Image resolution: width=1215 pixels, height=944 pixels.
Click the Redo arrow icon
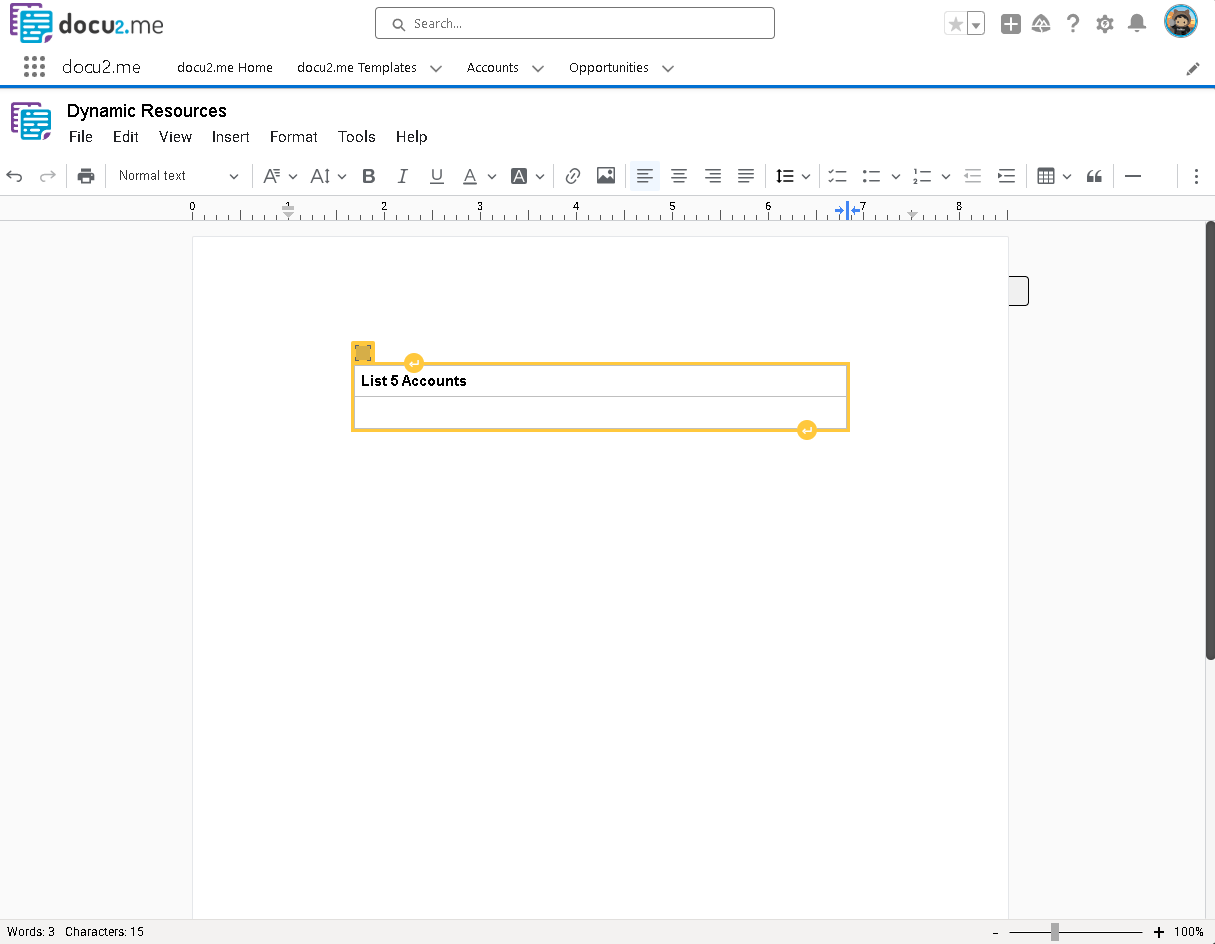tap(47, 176)
